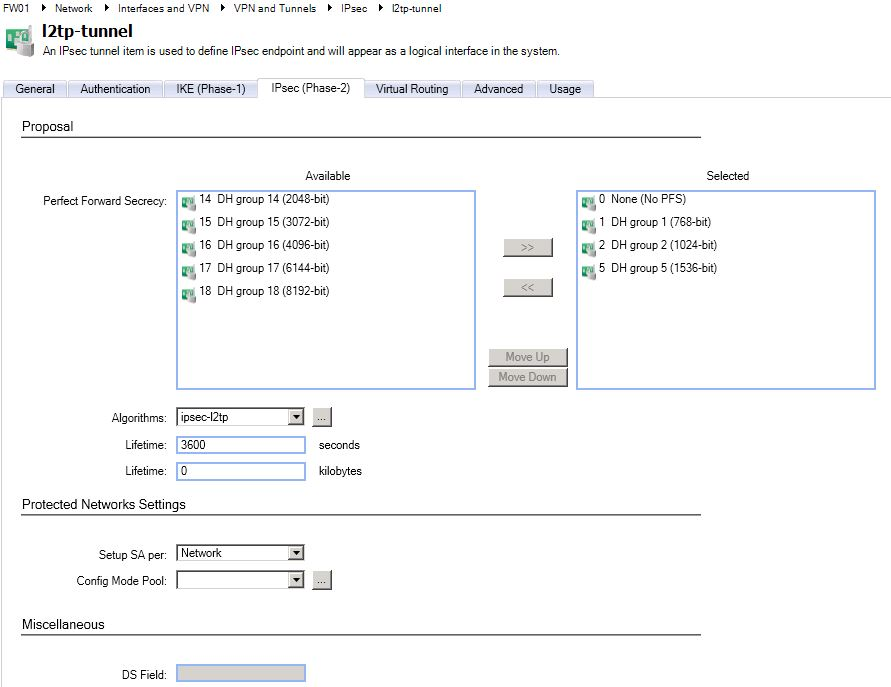Click browse button next to Algorithms
The height and width of the screenshot is (687, 891).
[x=321, y=417]
